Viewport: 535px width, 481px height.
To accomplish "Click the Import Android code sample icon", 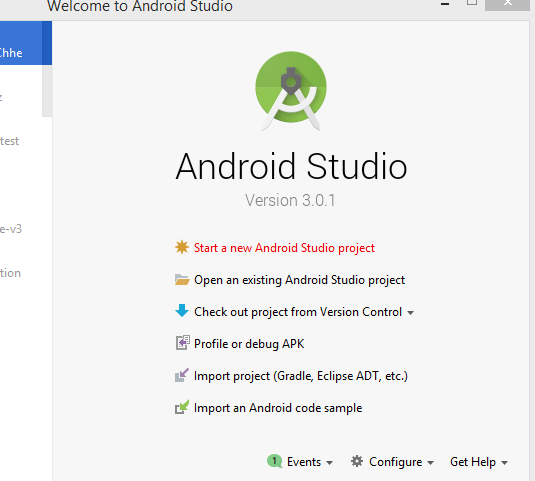I will point(182,407).
